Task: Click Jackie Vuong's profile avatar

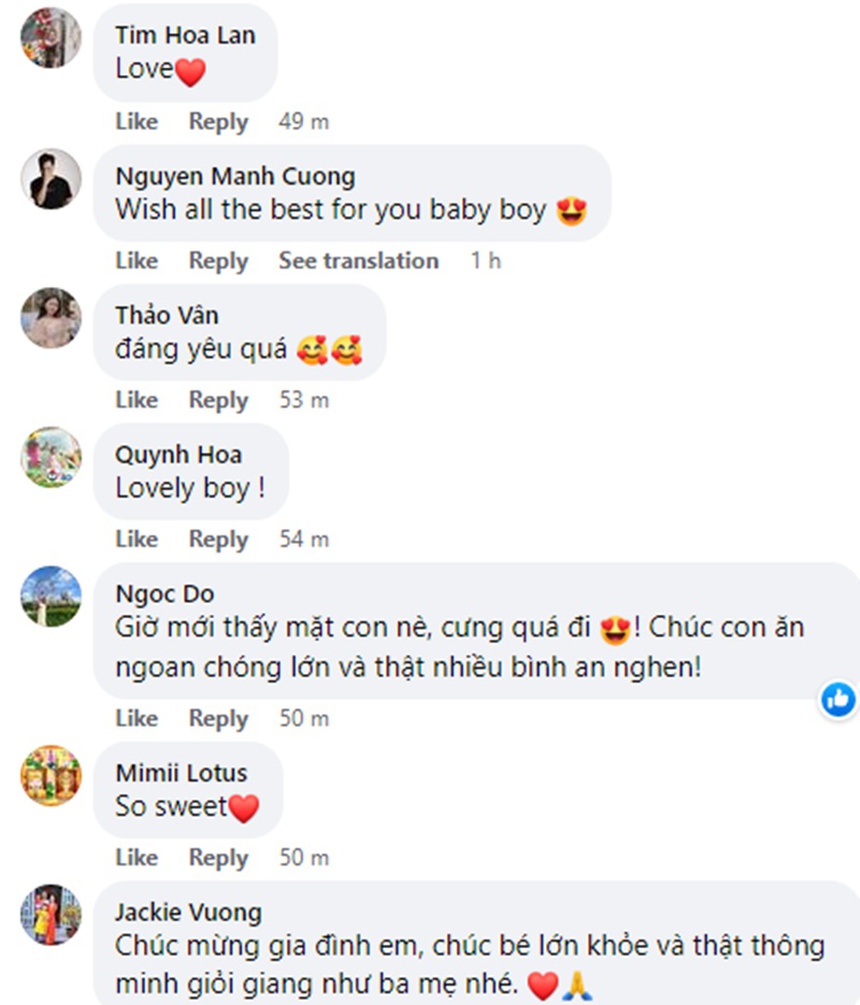Action: point(51,914)
